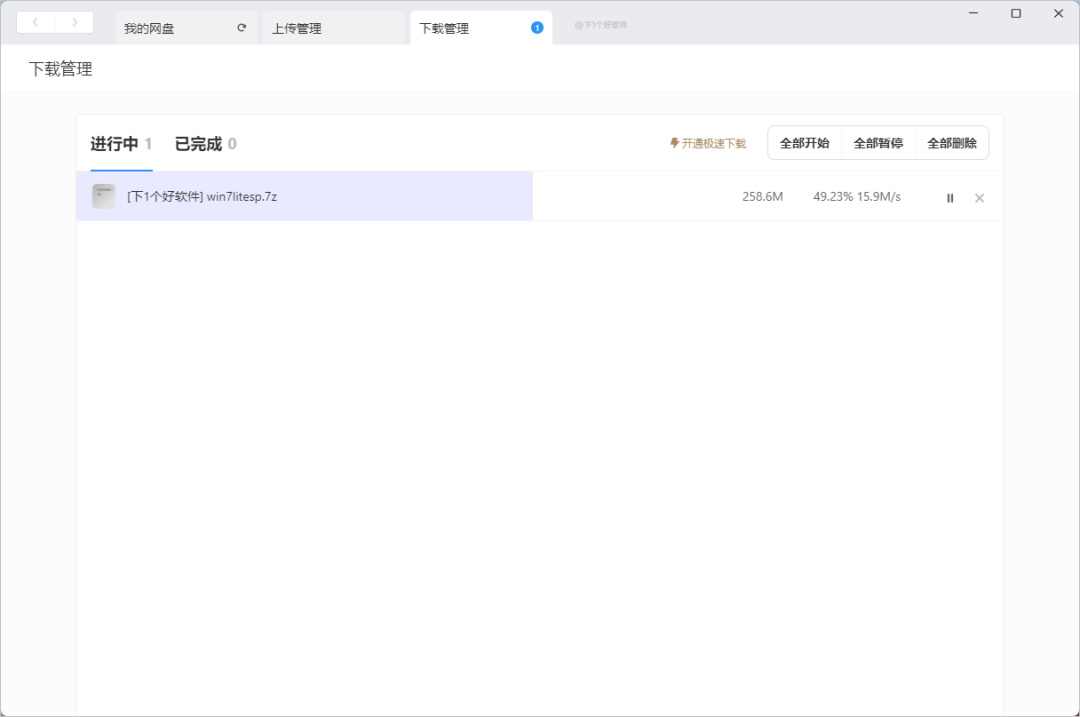
Task: Switch to the 我的网盘 tab
Action: point(150,28)
